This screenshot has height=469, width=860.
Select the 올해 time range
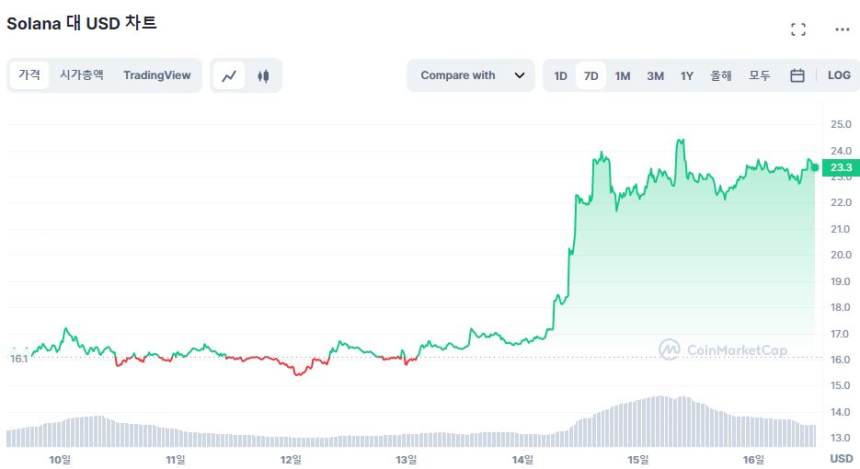[x=721, y=75]
